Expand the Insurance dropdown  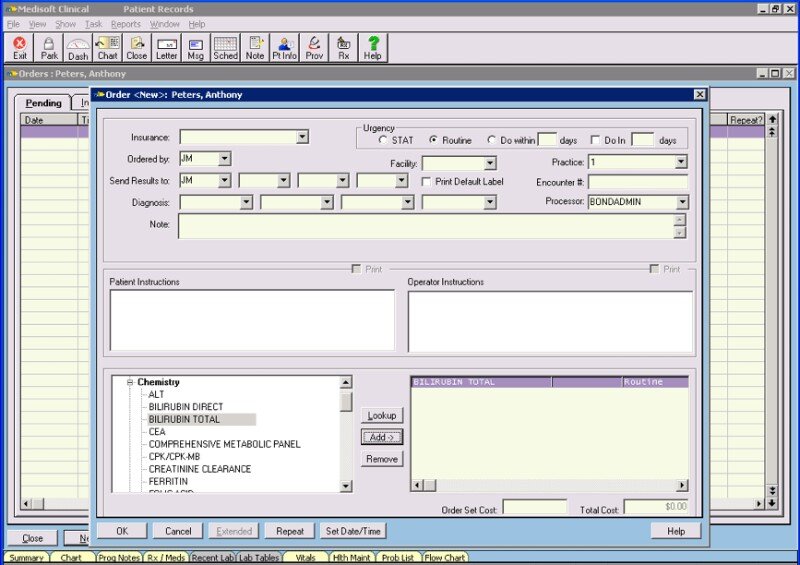point(302,137)
